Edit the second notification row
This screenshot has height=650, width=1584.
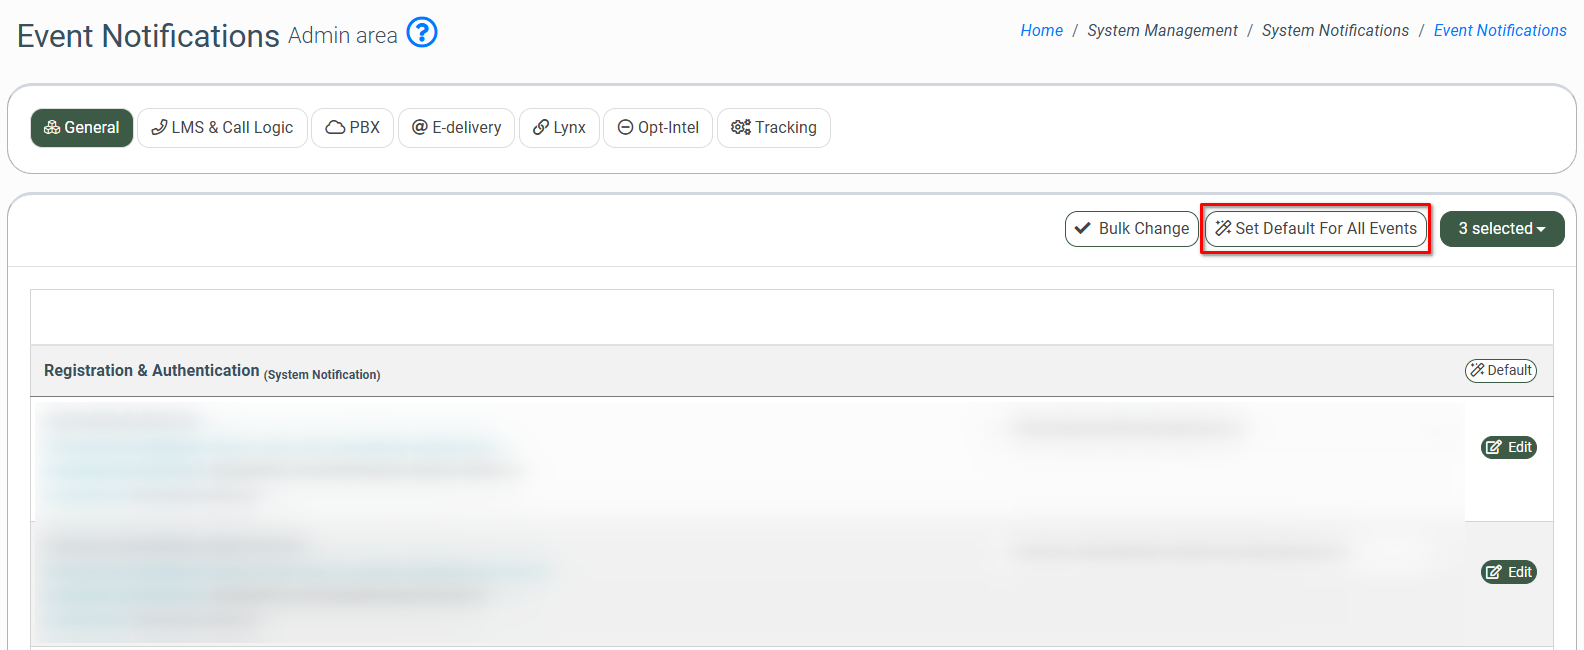click(1508, 572)
